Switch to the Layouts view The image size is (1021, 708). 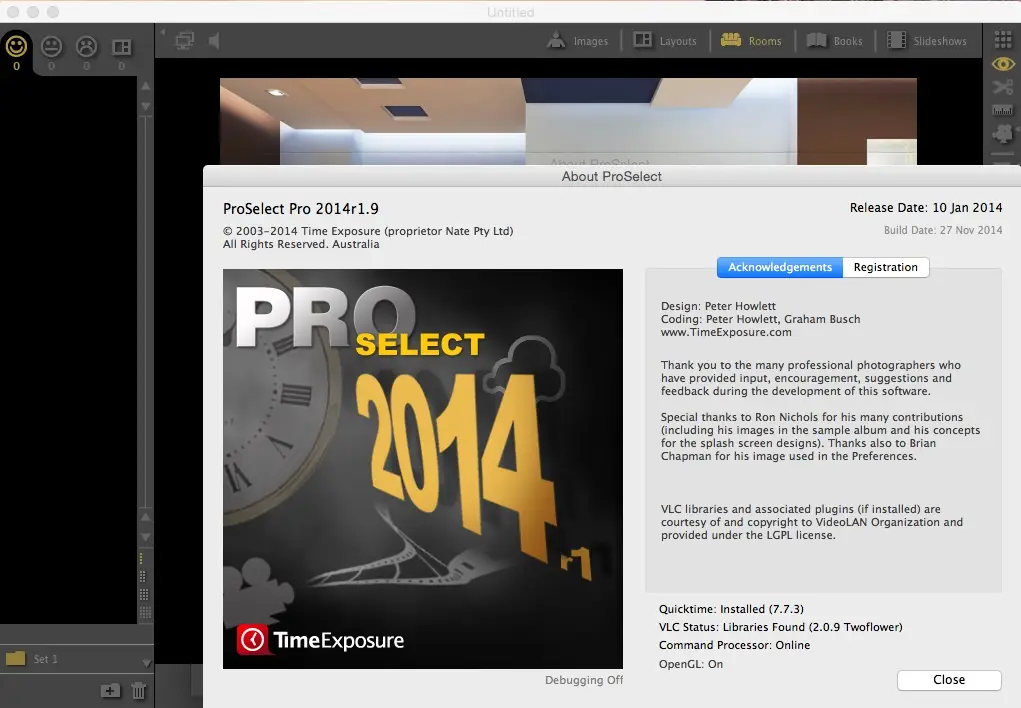coord(665,41)
